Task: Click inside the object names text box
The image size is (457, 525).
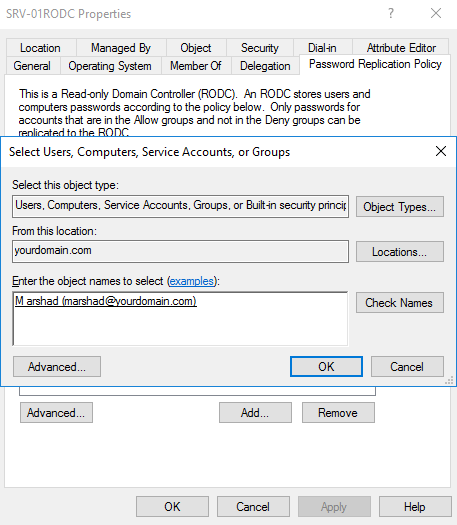Action: click(x=180, y=319)
